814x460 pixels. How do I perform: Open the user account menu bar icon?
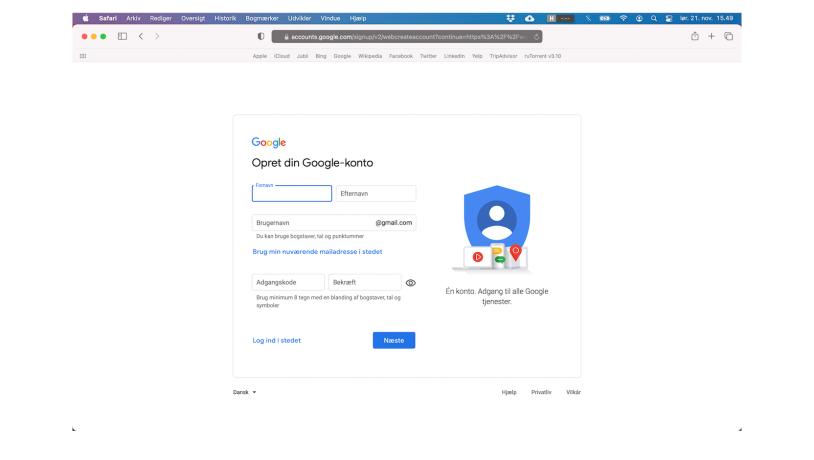click(639, 18)
